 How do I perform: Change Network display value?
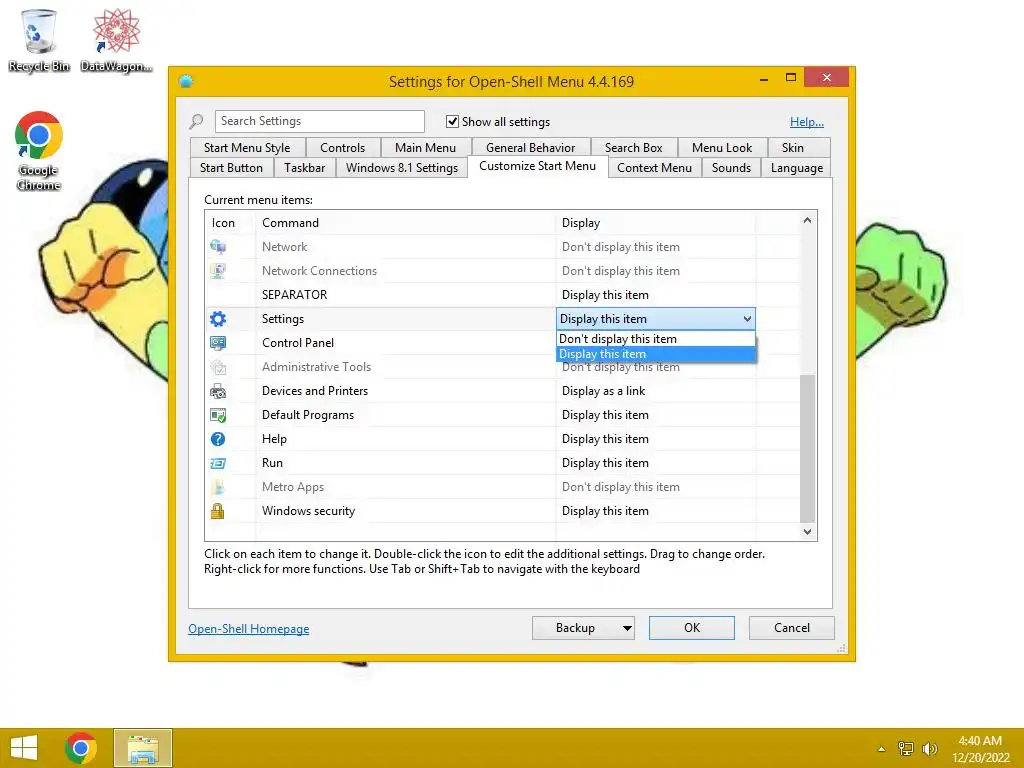point(620,247)
